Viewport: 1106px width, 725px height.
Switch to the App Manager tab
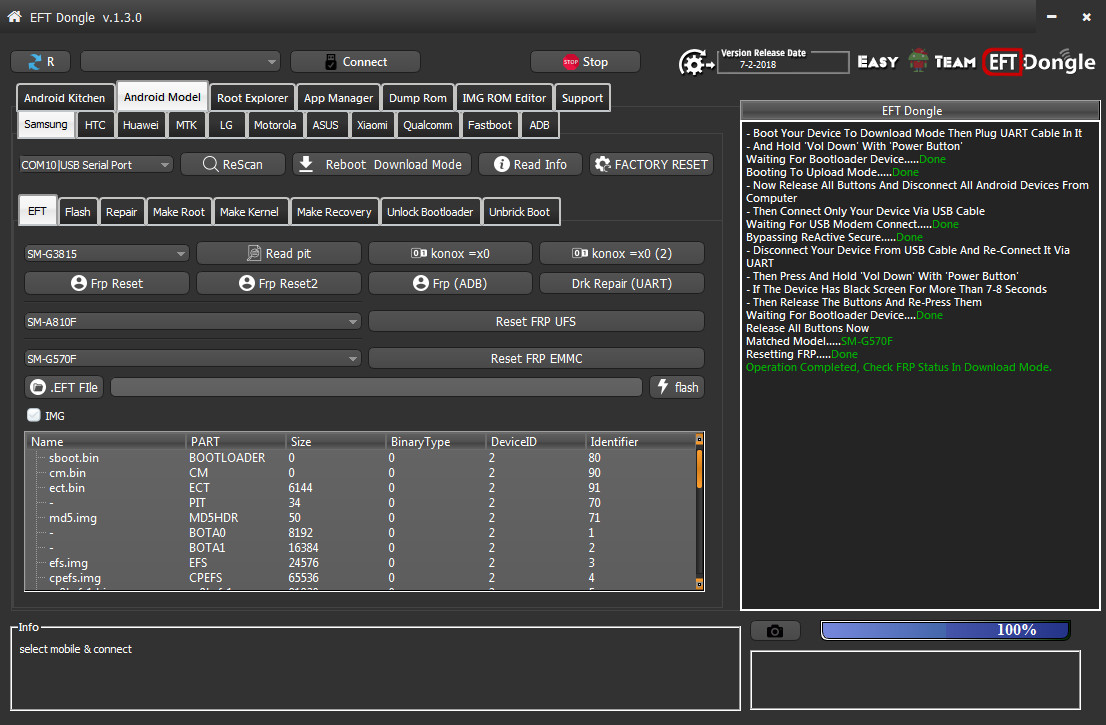coord(339,98)
